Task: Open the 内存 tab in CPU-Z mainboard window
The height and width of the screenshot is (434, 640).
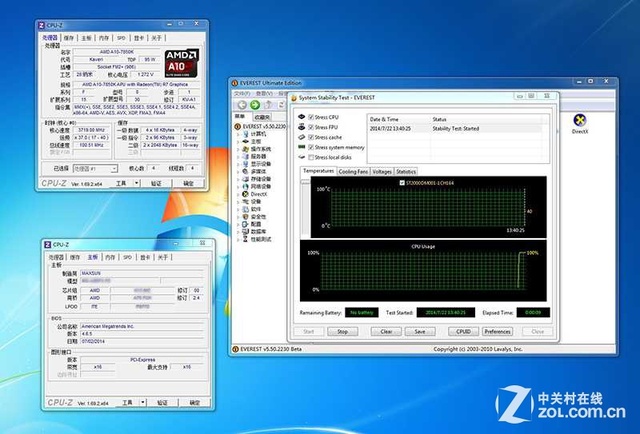Action: pos(110,257)
